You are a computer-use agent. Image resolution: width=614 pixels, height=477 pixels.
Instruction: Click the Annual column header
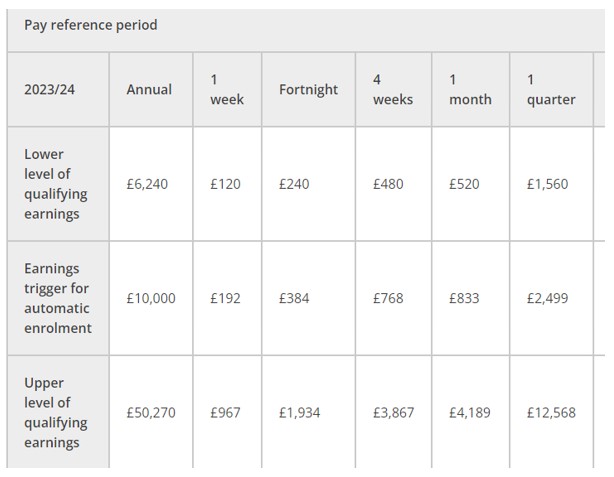tap(149, 89)
